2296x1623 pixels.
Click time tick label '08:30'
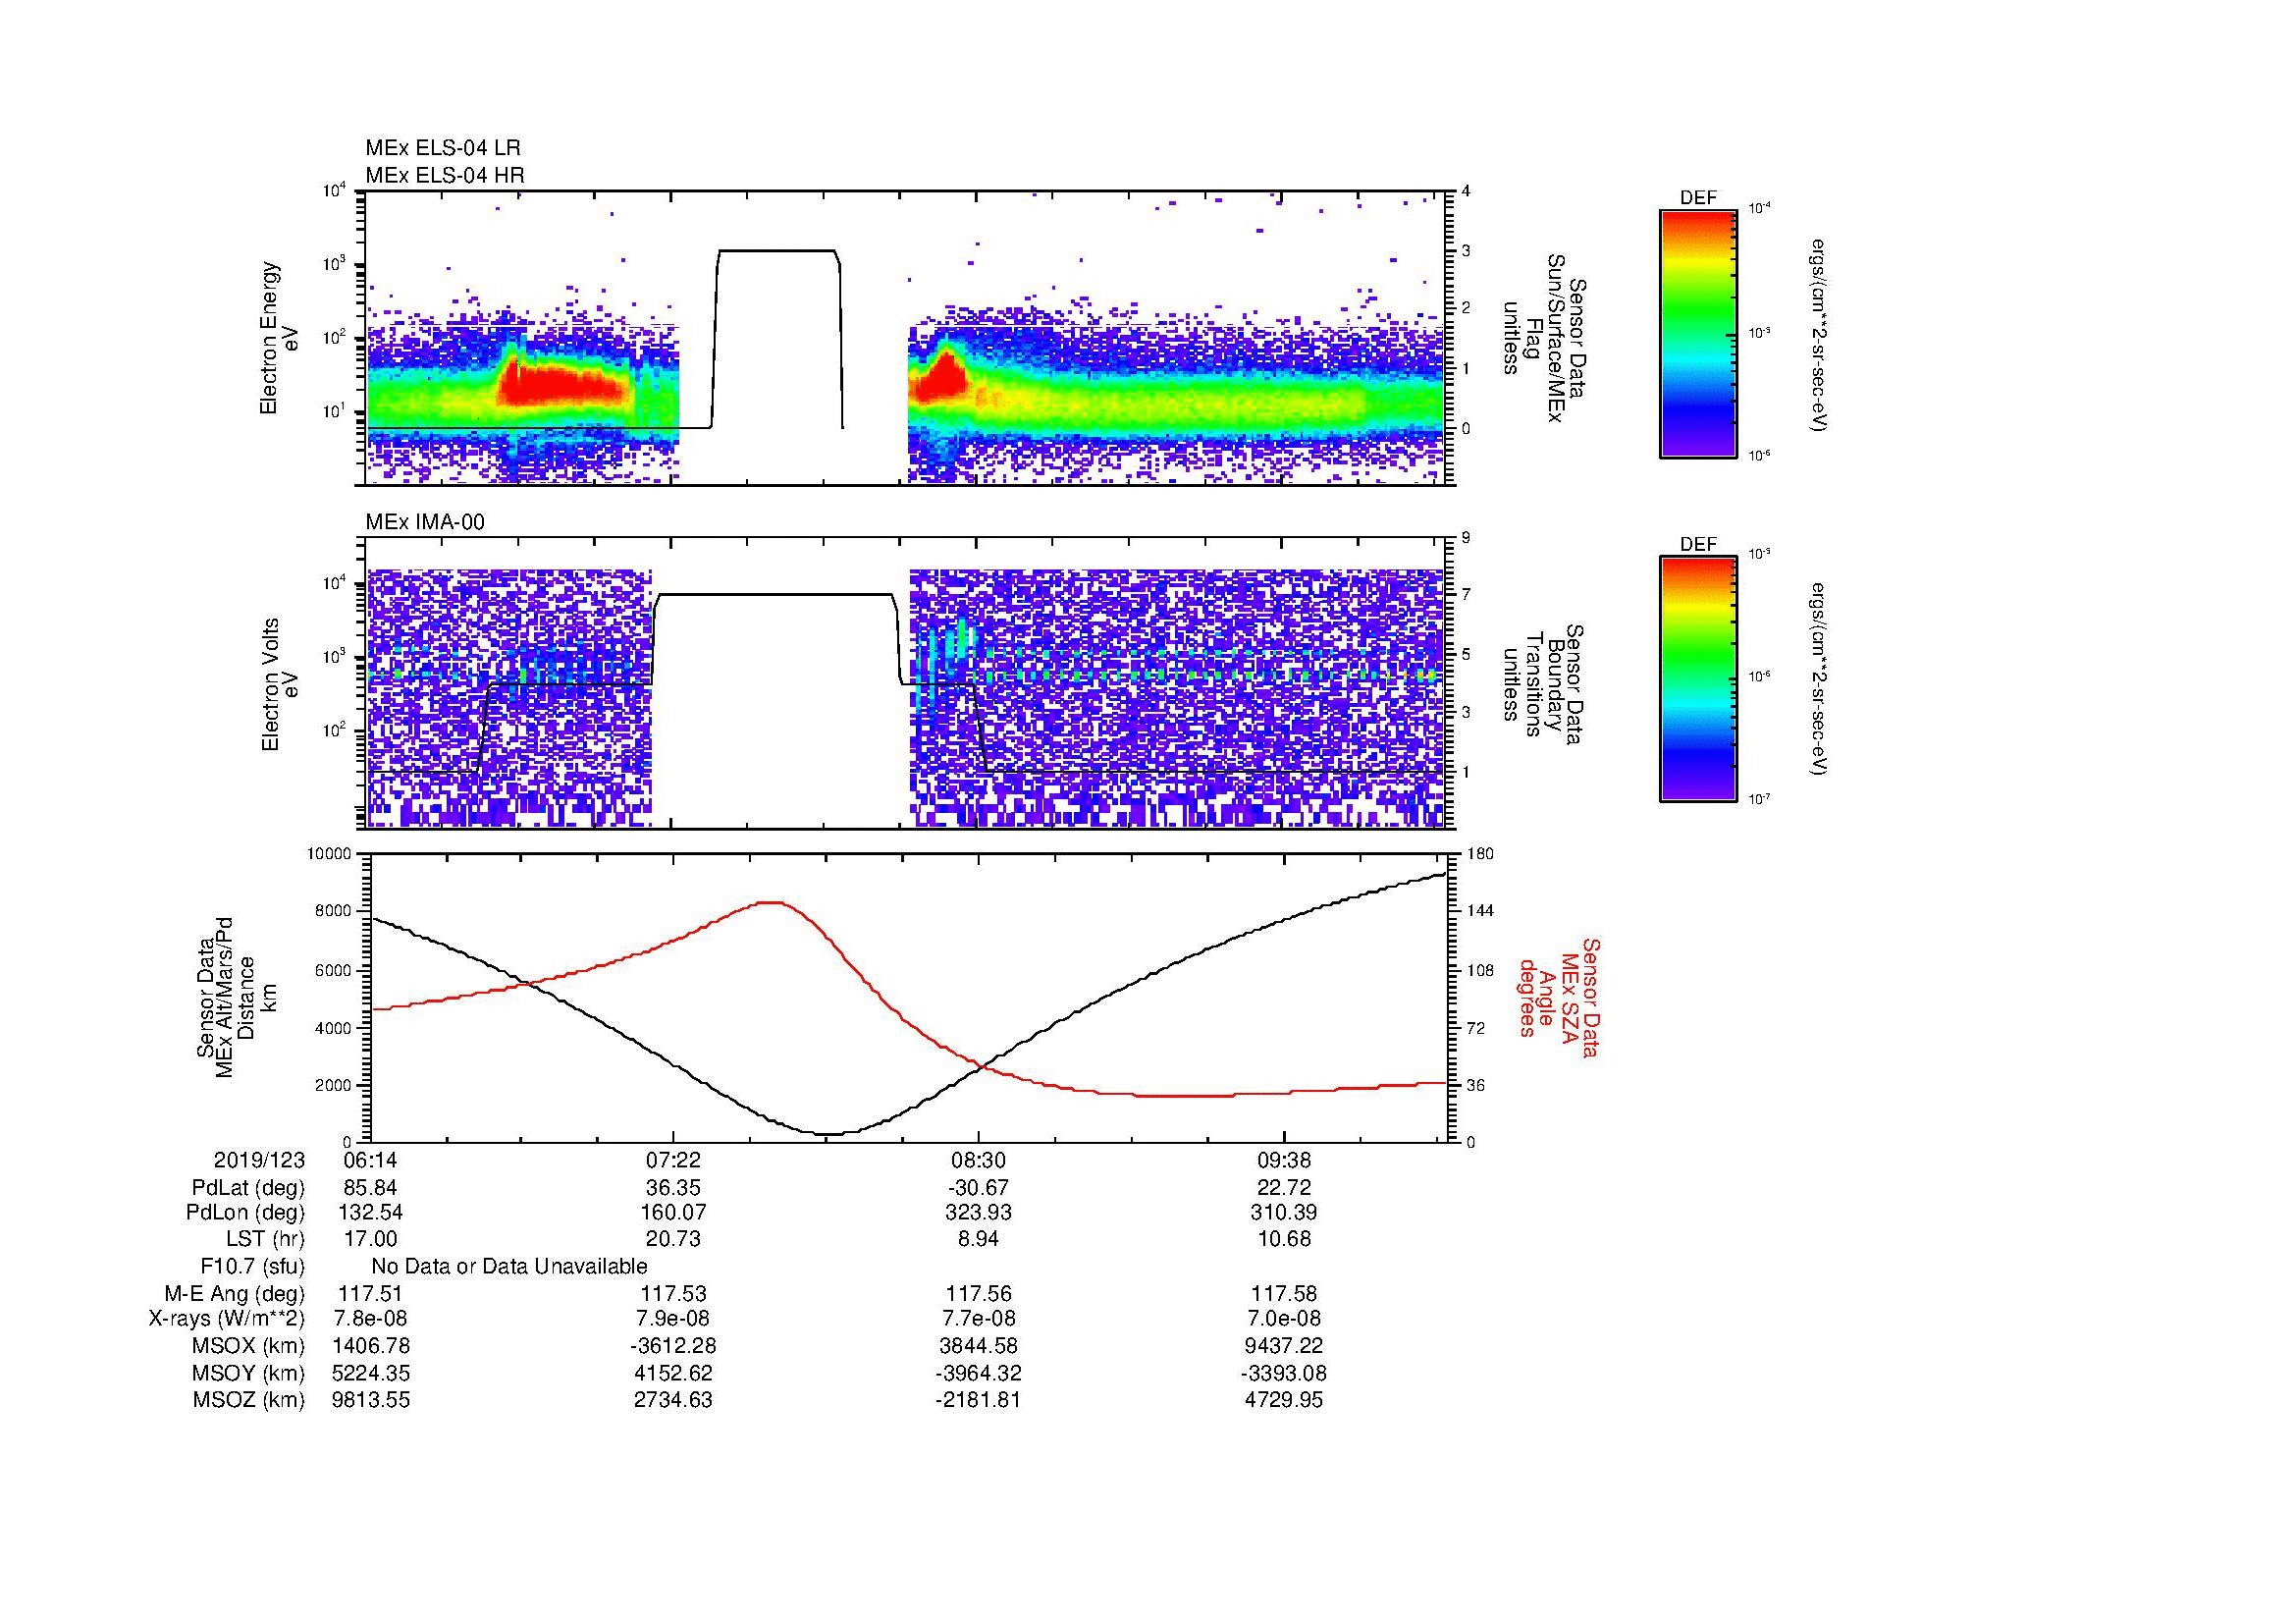pyautogui.click(x=978, y=1161)
